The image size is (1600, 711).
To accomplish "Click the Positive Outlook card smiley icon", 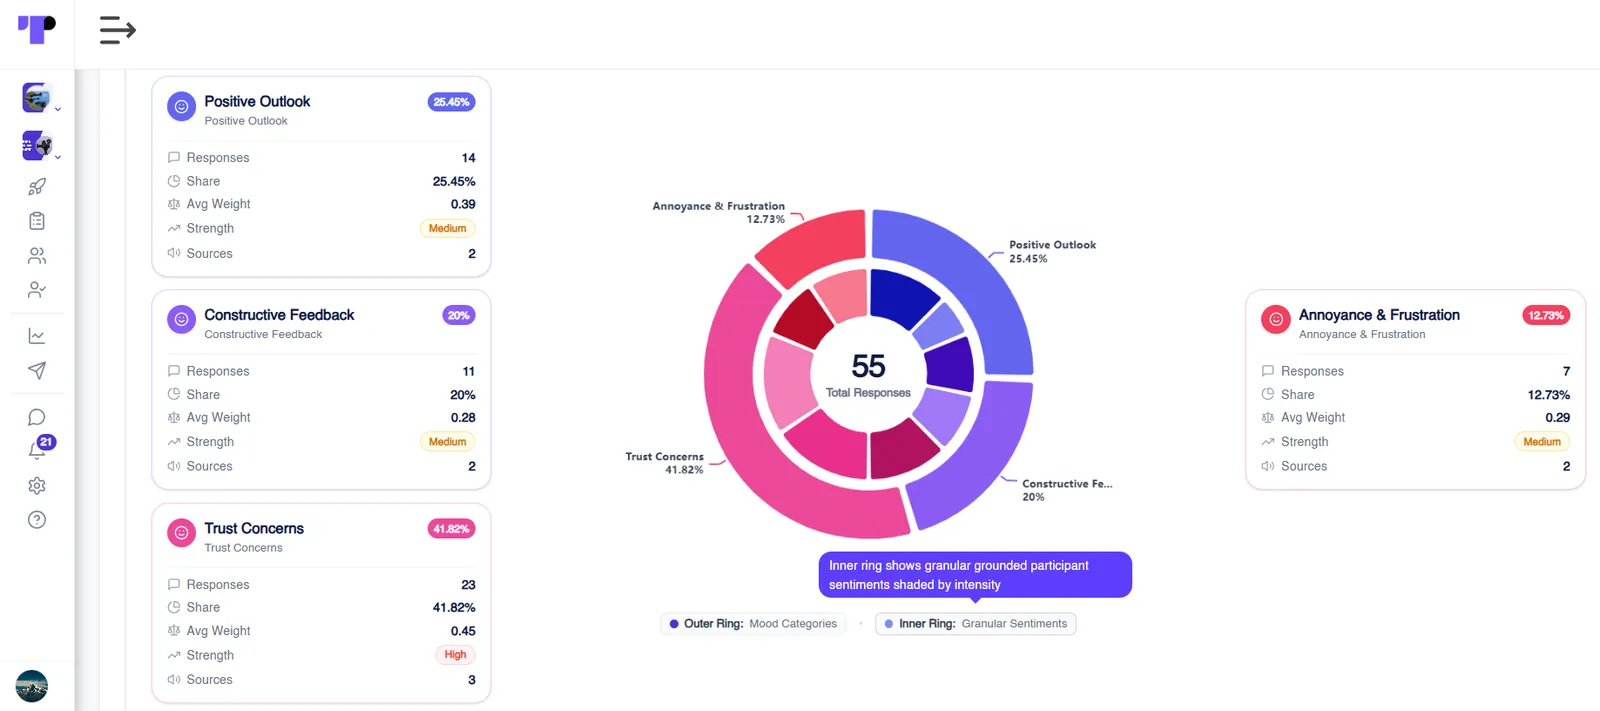I will [181, 107].
